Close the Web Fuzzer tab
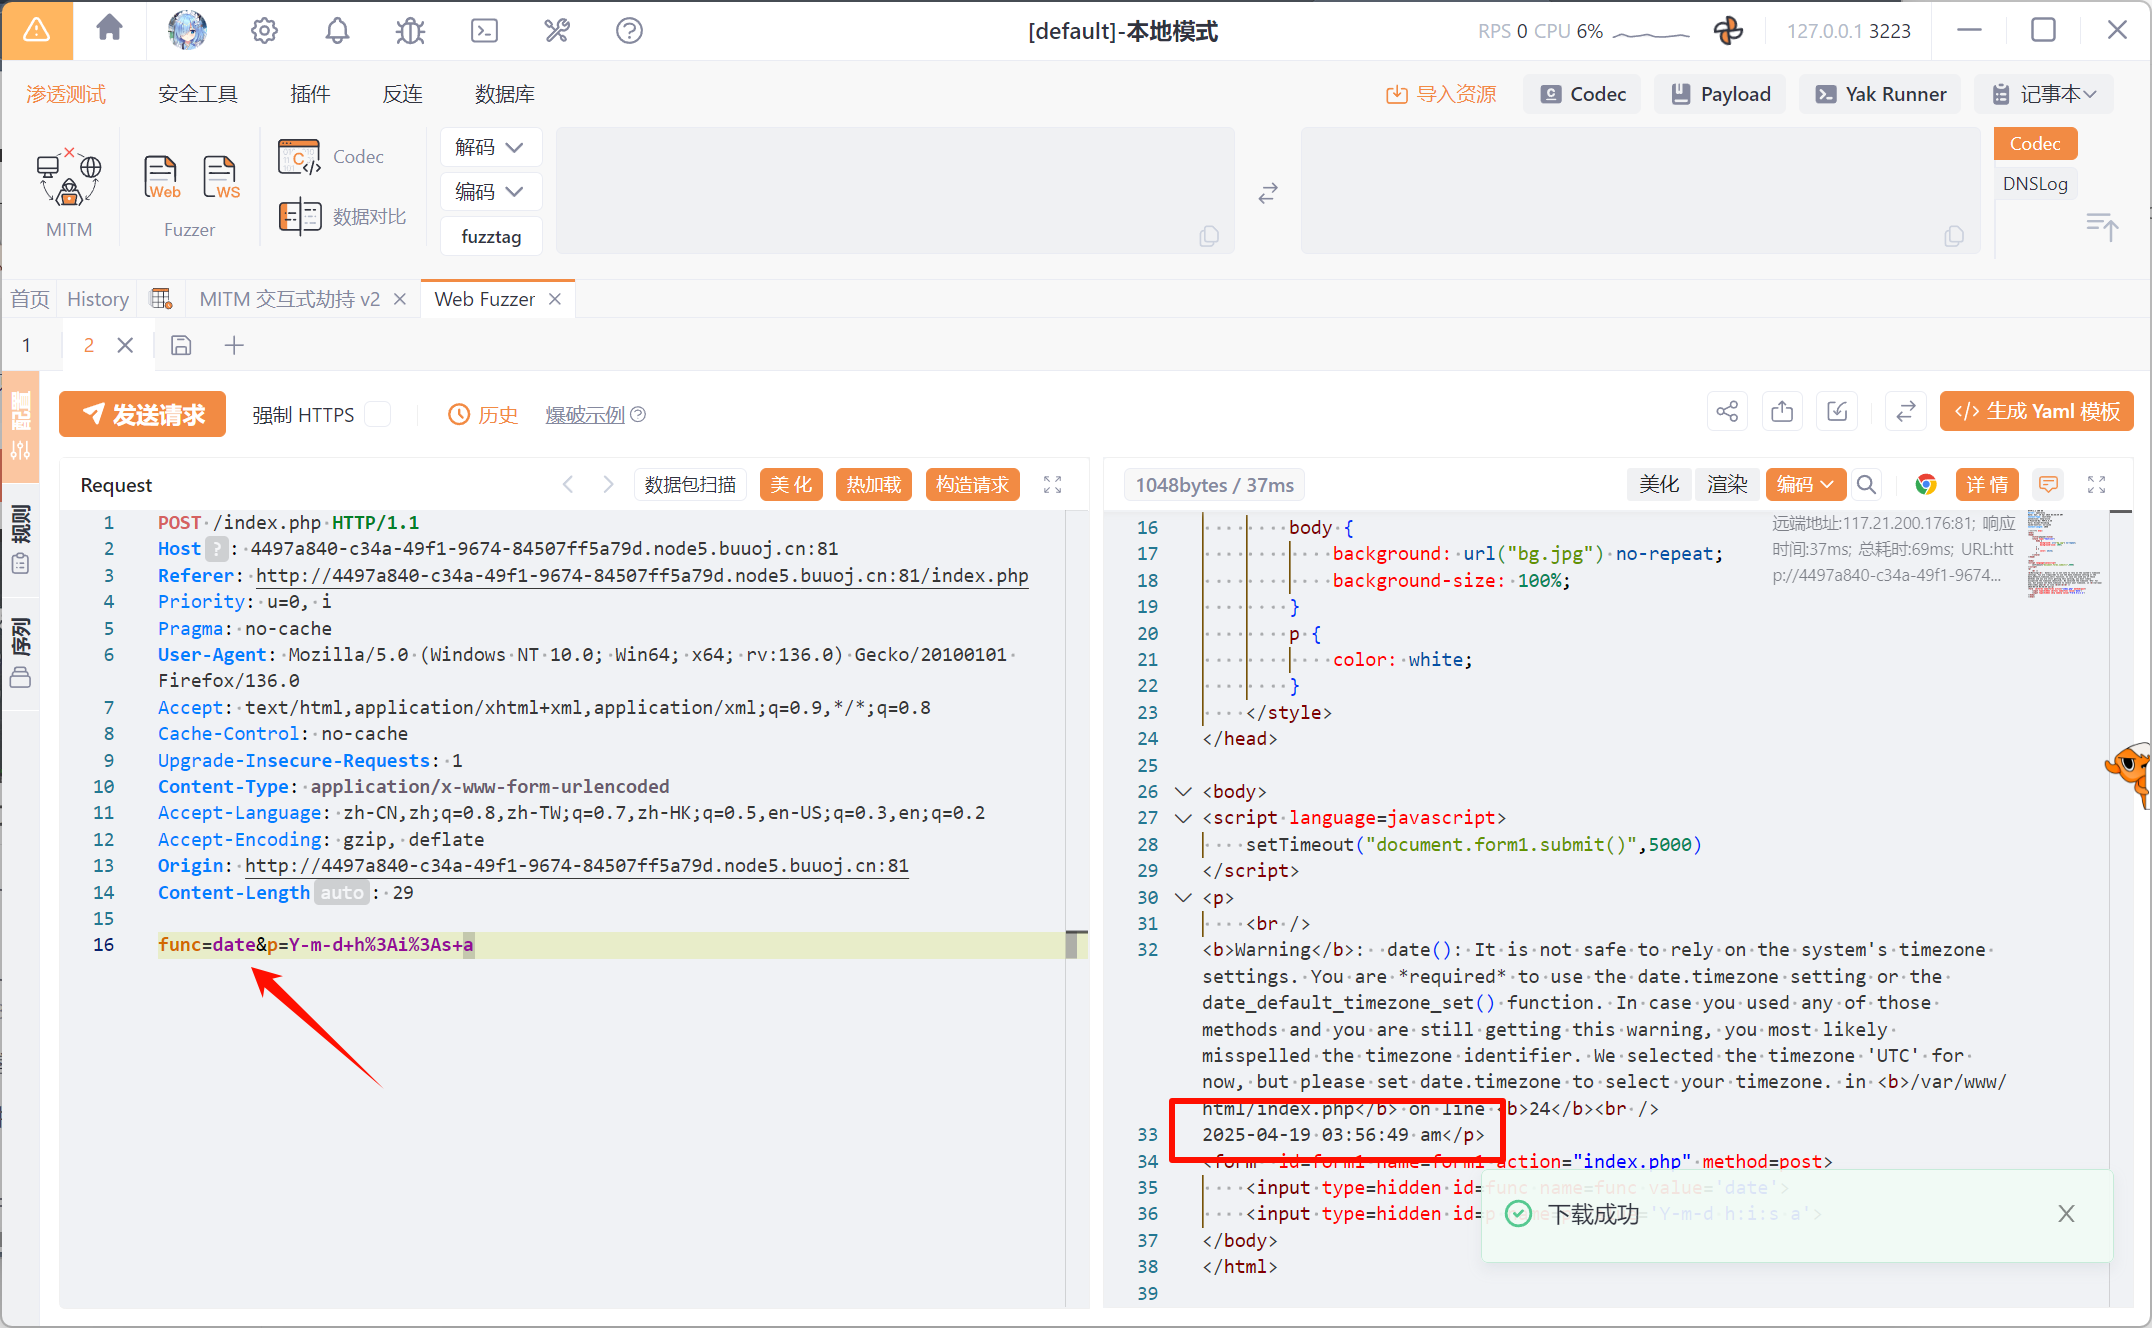This screenshot has width=2152, height=1328. point(556,299)
